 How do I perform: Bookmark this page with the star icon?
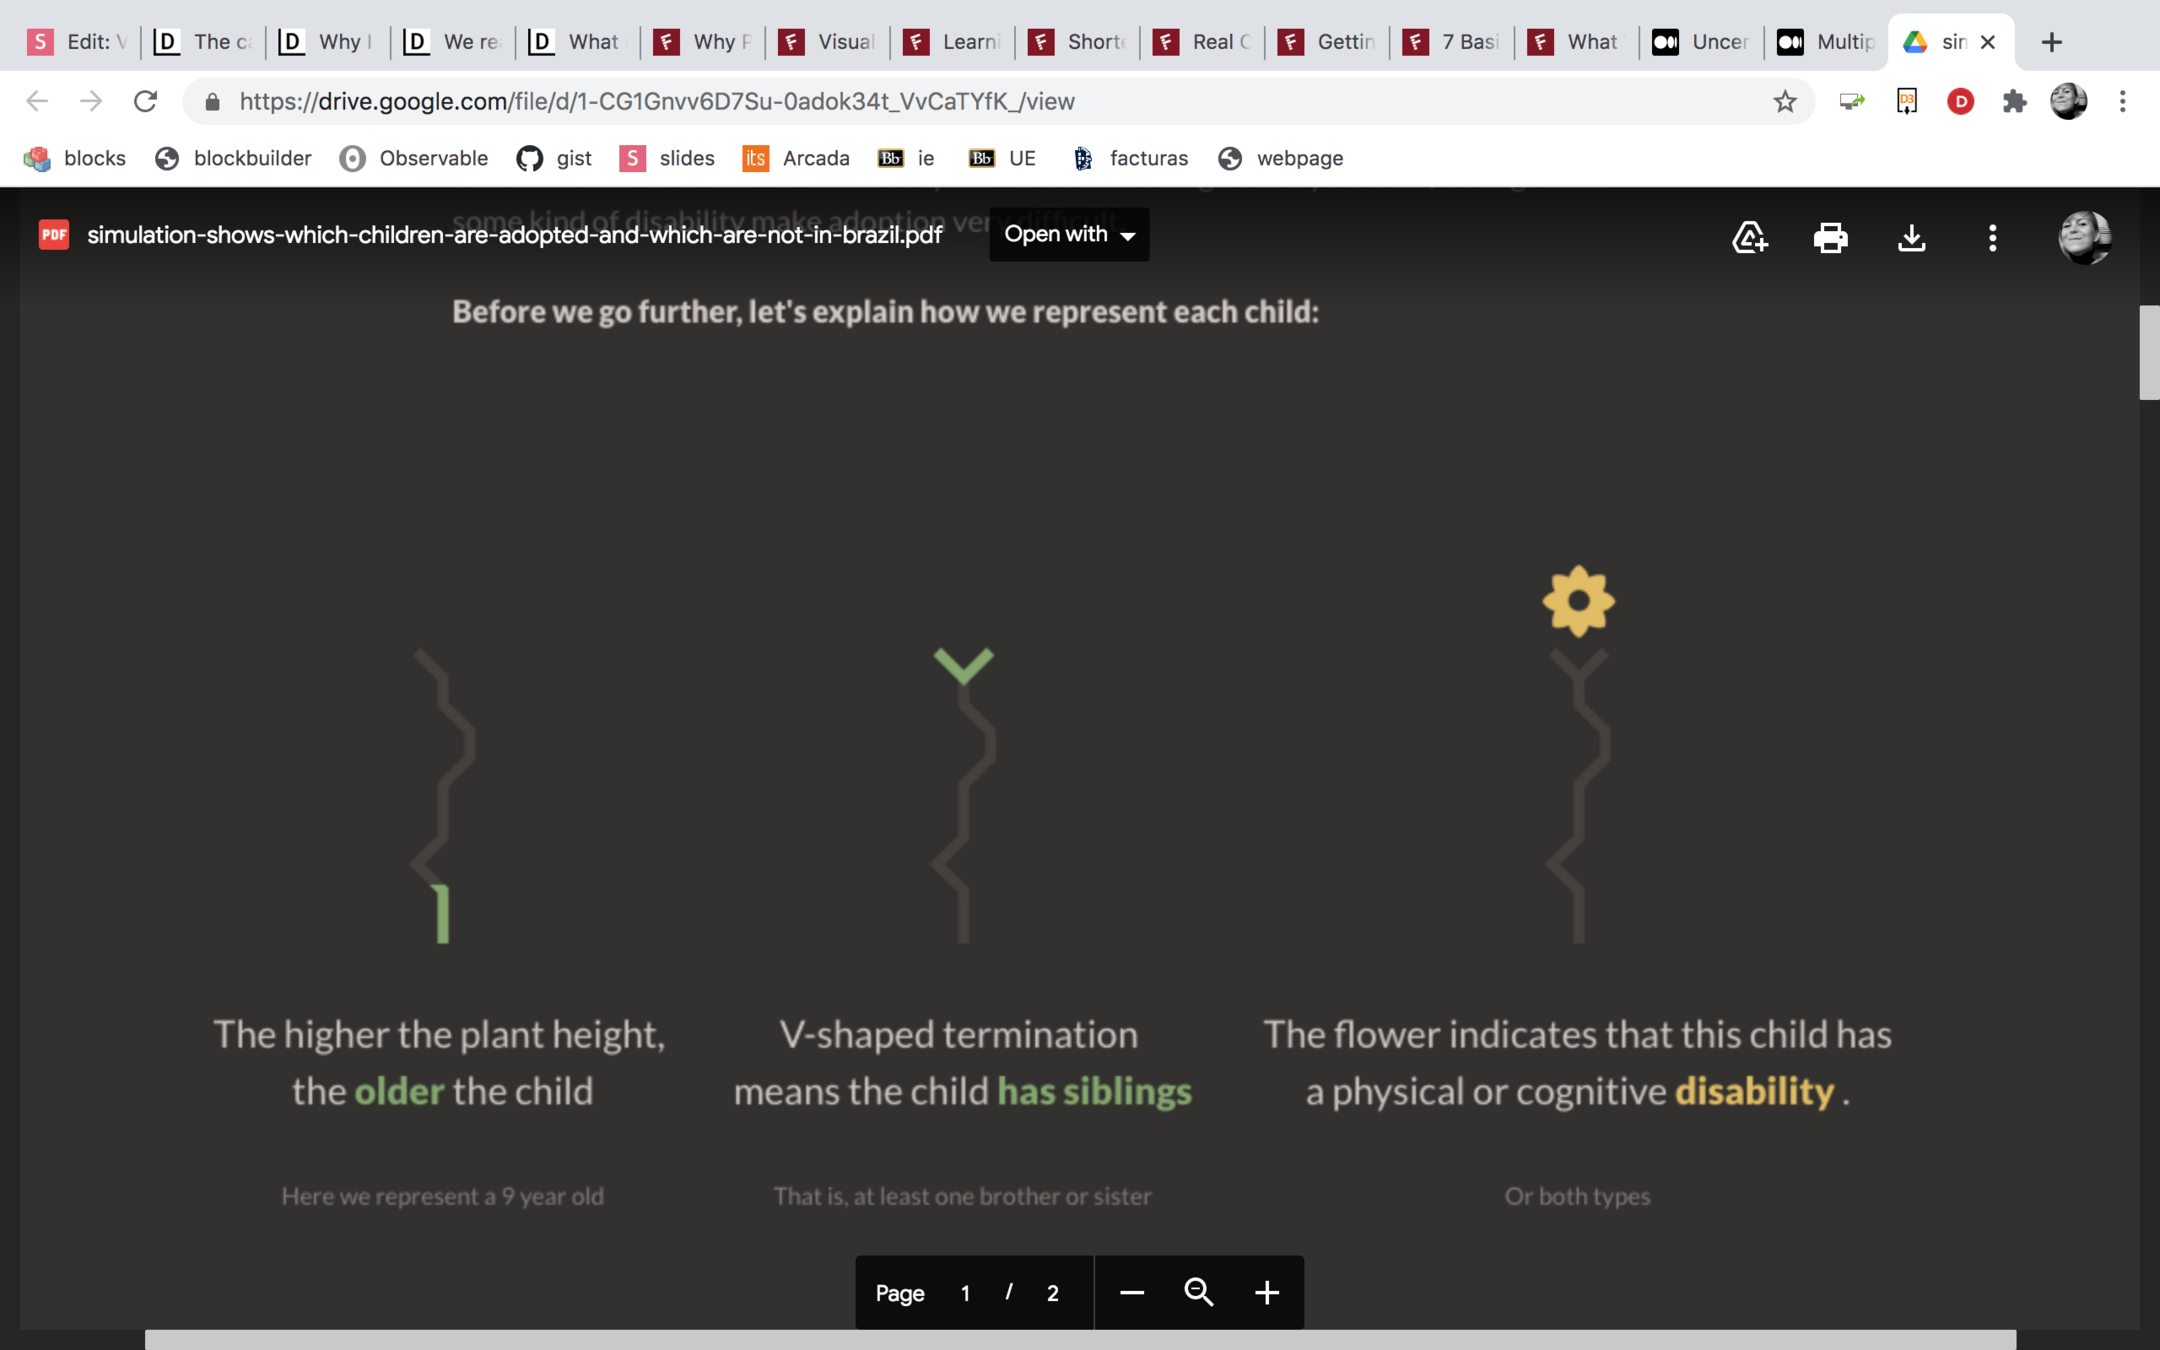[1785, 101]
